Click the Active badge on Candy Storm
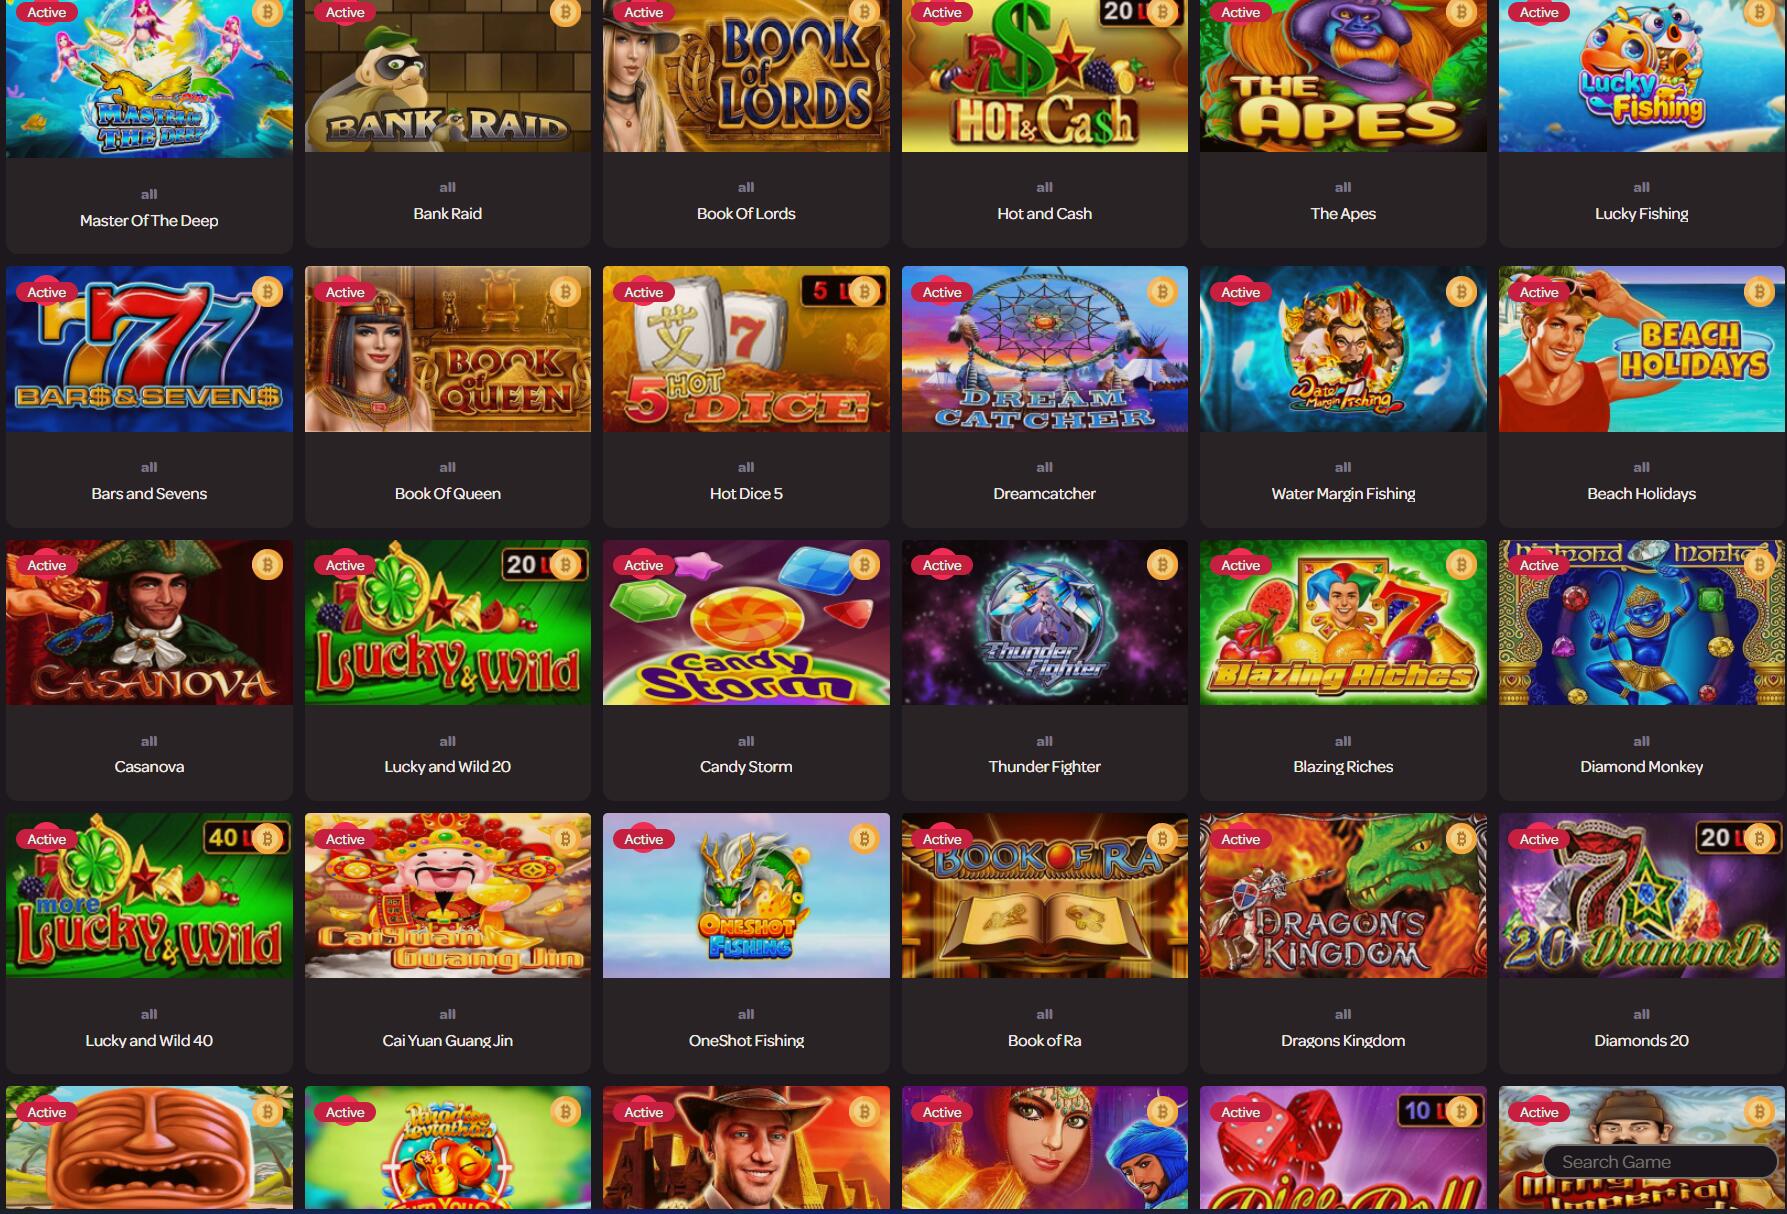This screenshot has height=1214, width=1787. [643, 565]
